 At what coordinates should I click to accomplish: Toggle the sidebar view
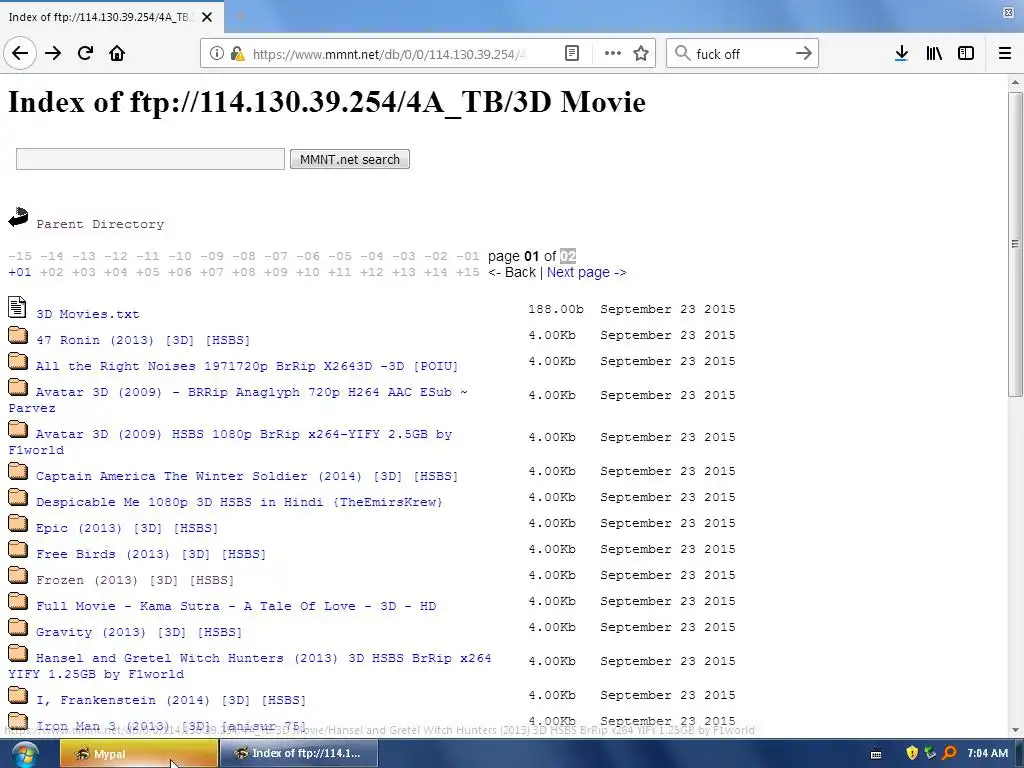pos(966,54)
